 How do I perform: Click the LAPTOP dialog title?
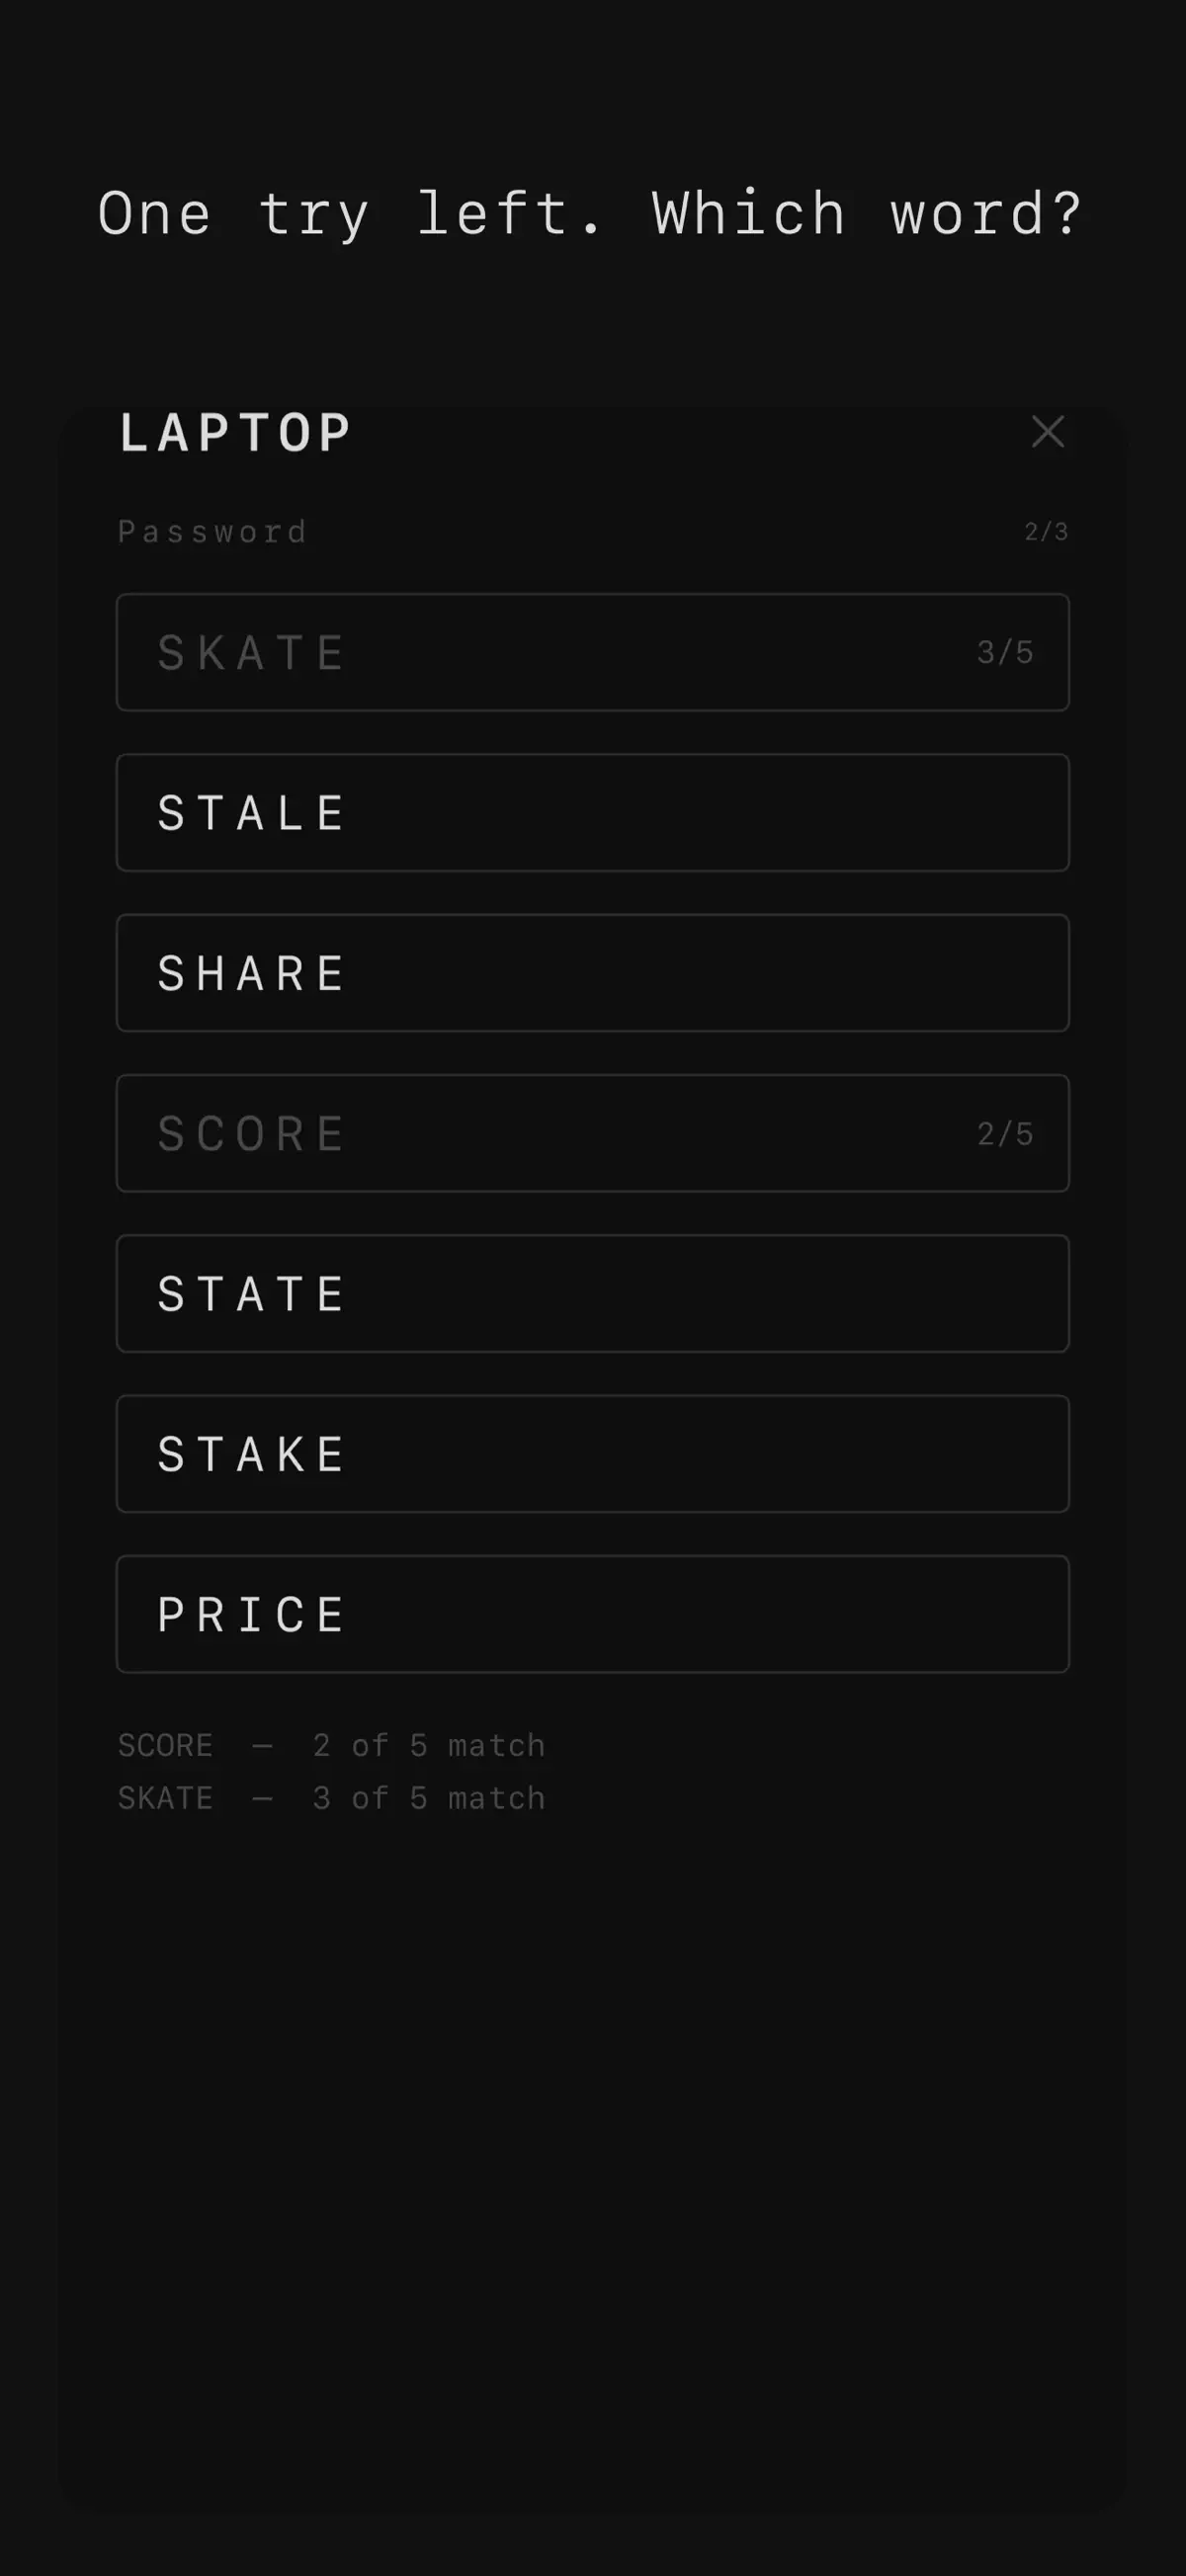pyautogui.click(x=235, y=433)
